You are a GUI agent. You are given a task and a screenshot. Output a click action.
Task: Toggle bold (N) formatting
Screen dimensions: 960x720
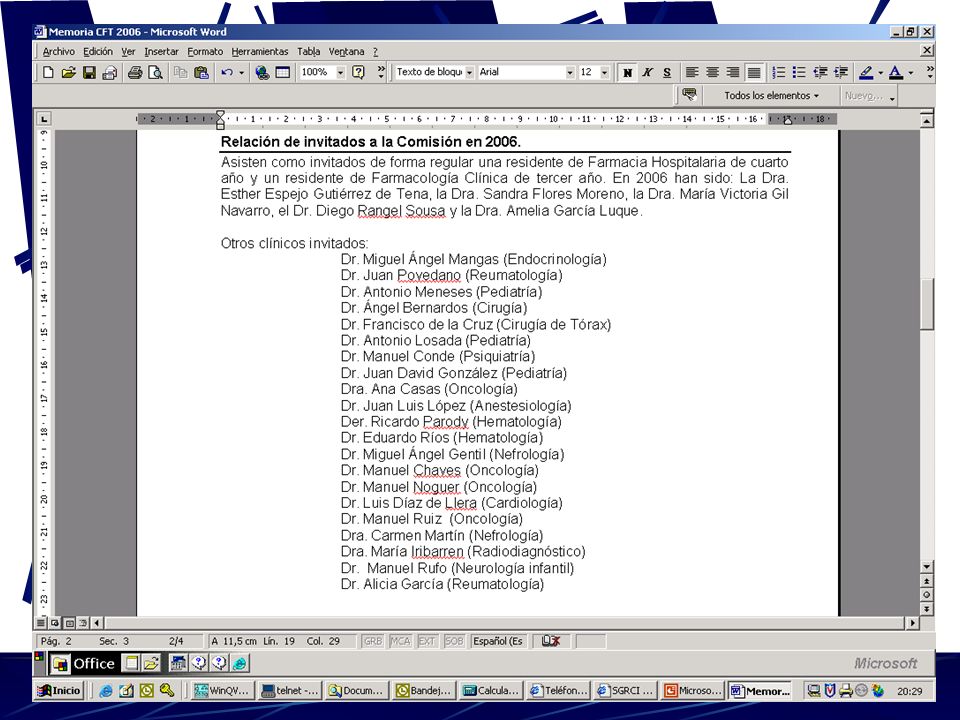(x=627, y=73)
